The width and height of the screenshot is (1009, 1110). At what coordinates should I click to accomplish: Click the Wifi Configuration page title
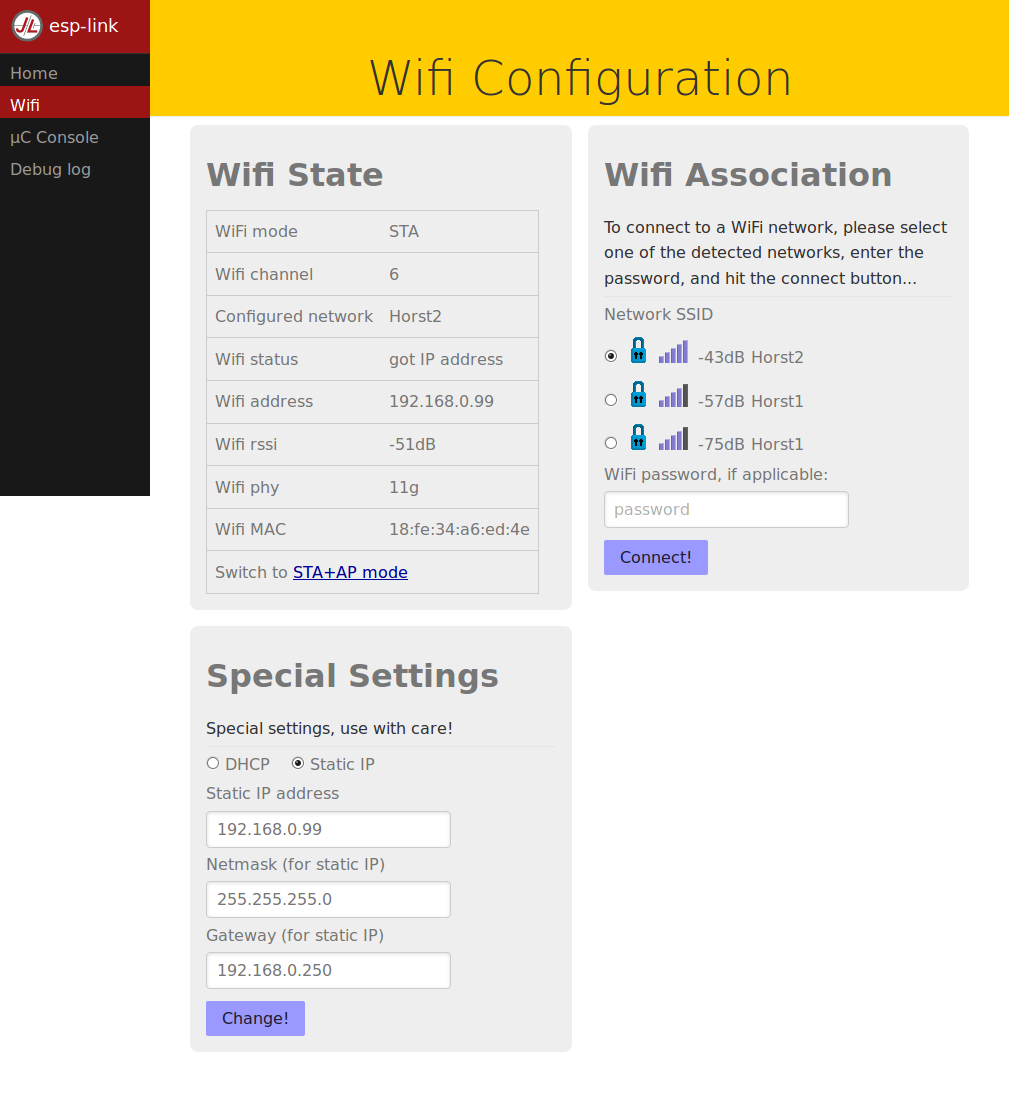click(580, 79)
